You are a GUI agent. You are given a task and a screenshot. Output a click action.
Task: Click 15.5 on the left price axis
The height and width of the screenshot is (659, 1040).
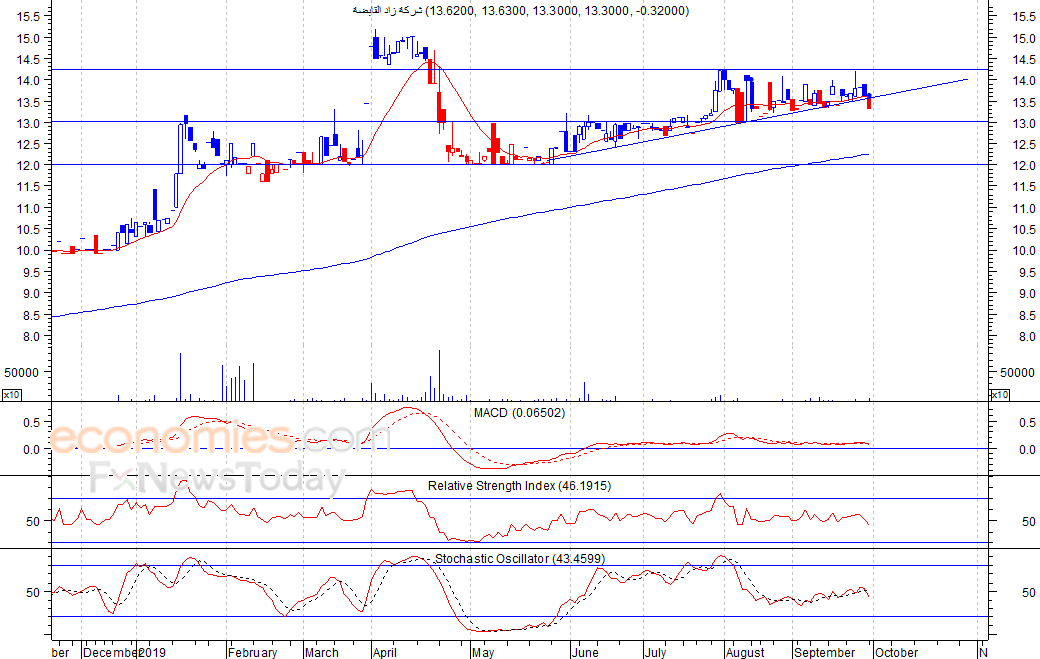click(29, 17)
